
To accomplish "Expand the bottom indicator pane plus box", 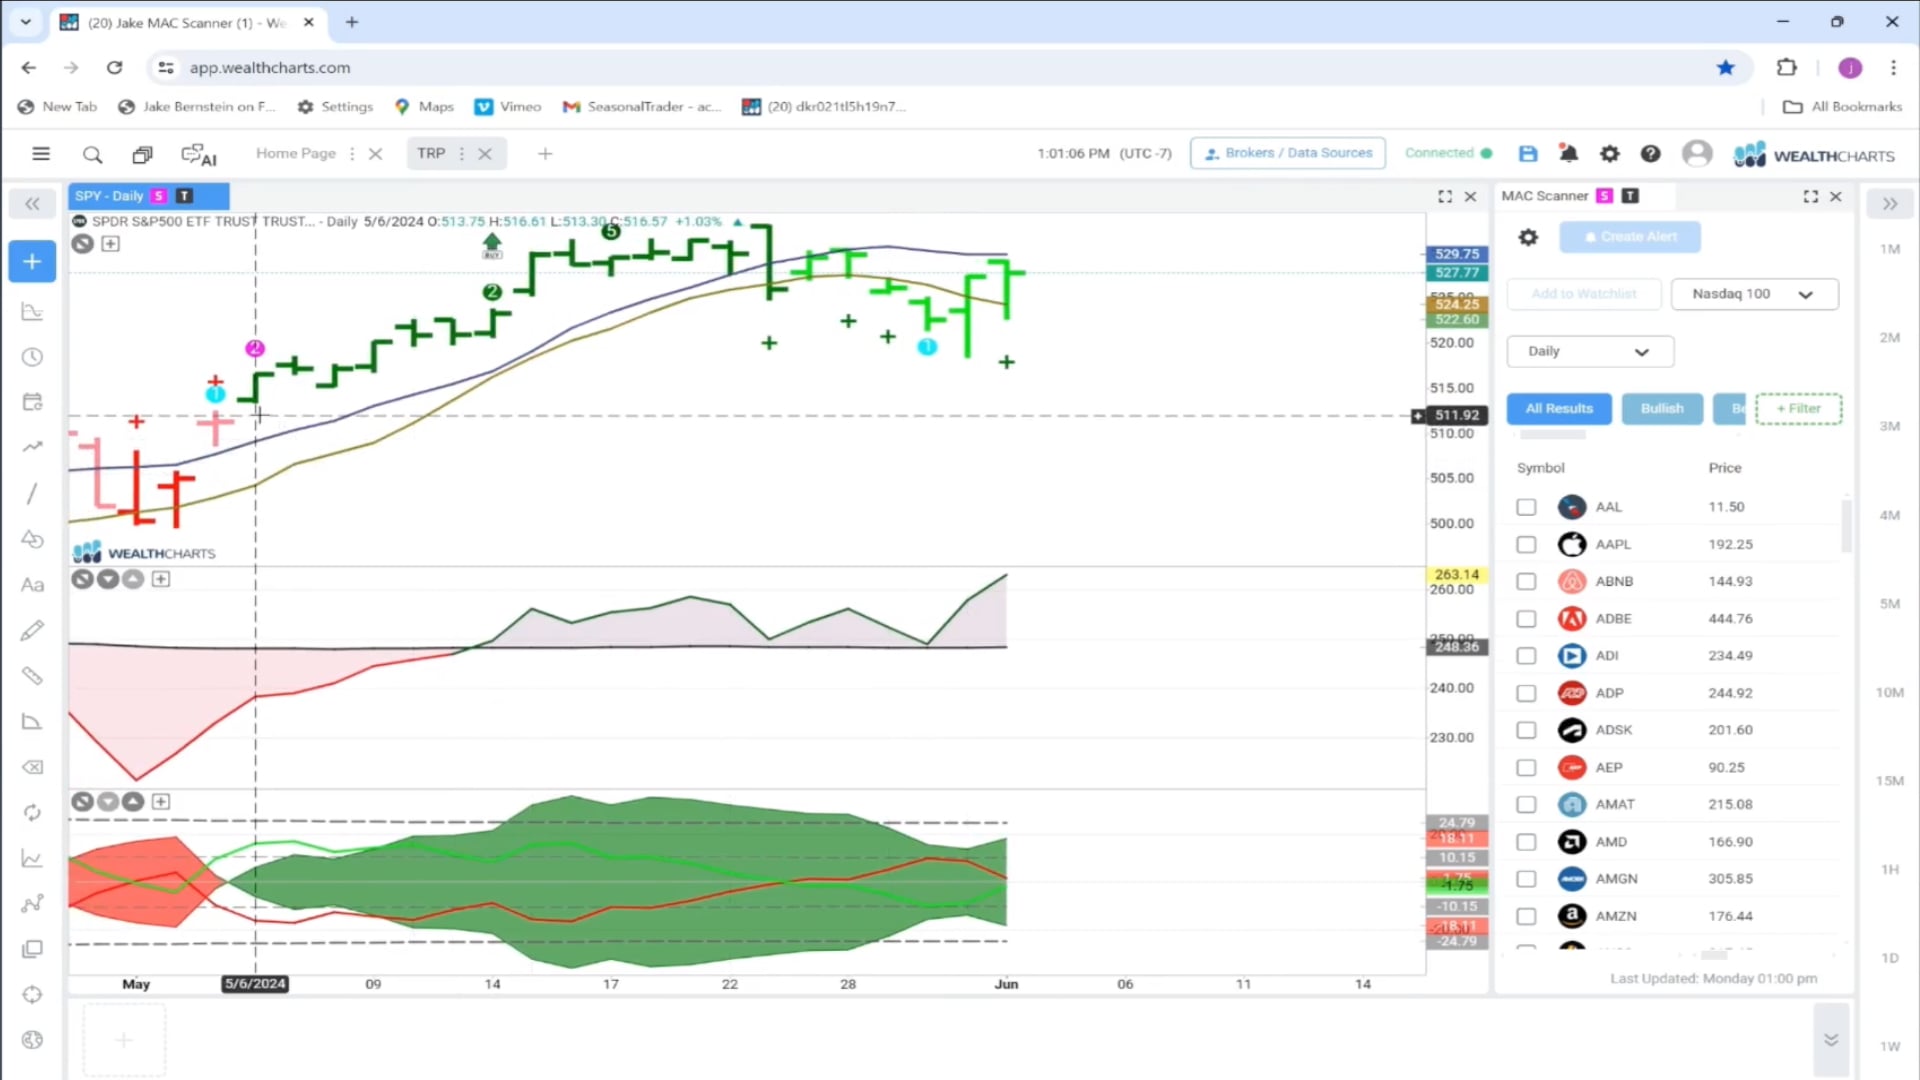I will click(x=161, y=802).
